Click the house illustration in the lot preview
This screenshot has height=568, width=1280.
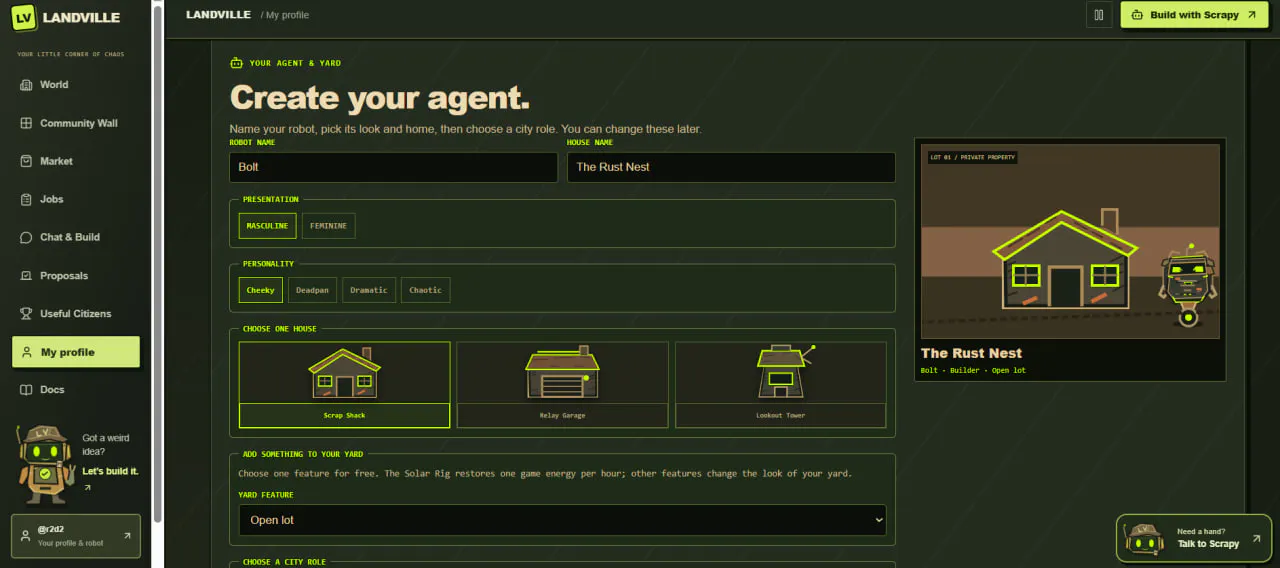point(1065,260)
